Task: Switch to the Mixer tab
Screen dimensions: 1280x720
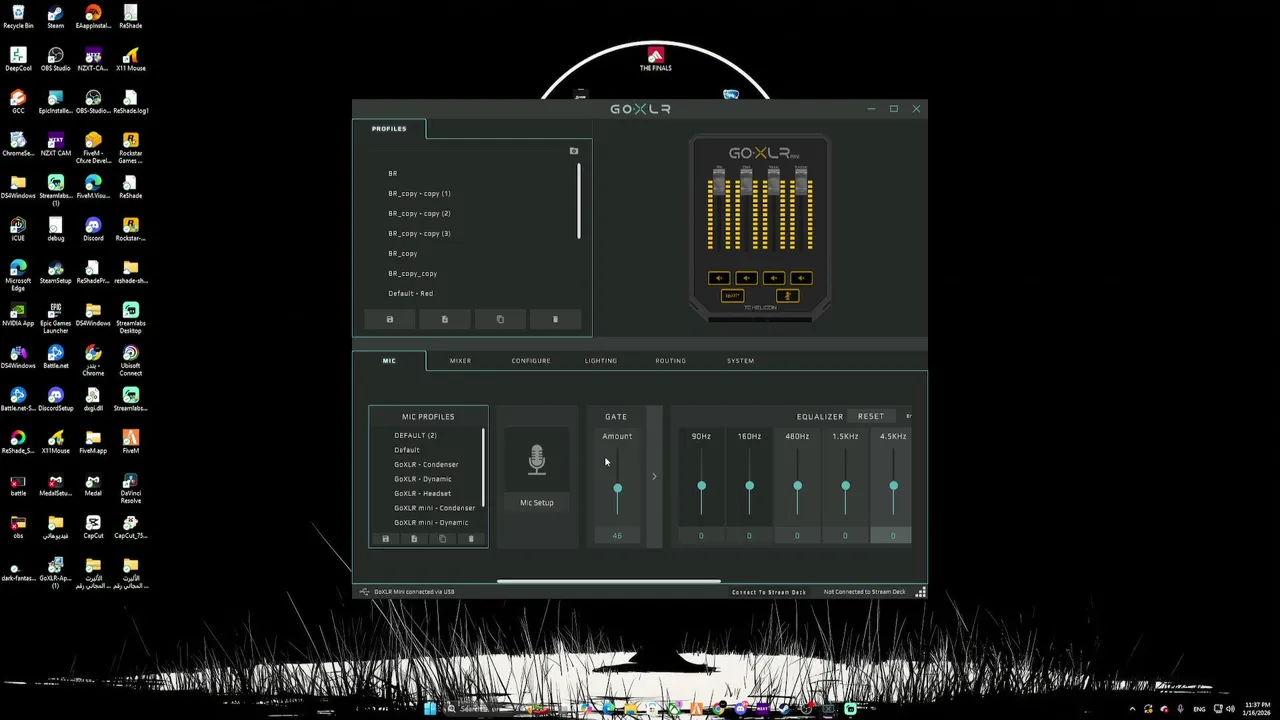Action: pos(460,361)
